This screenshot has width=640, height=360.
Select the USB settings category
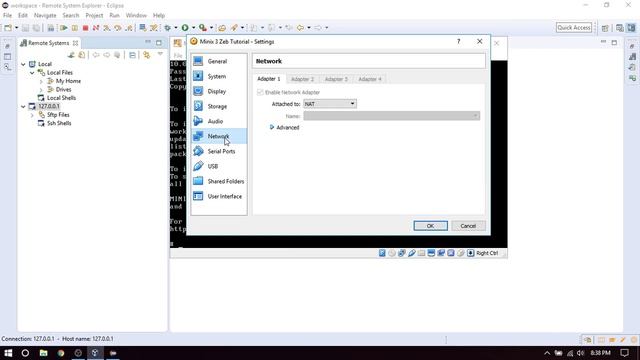point(219,166)
